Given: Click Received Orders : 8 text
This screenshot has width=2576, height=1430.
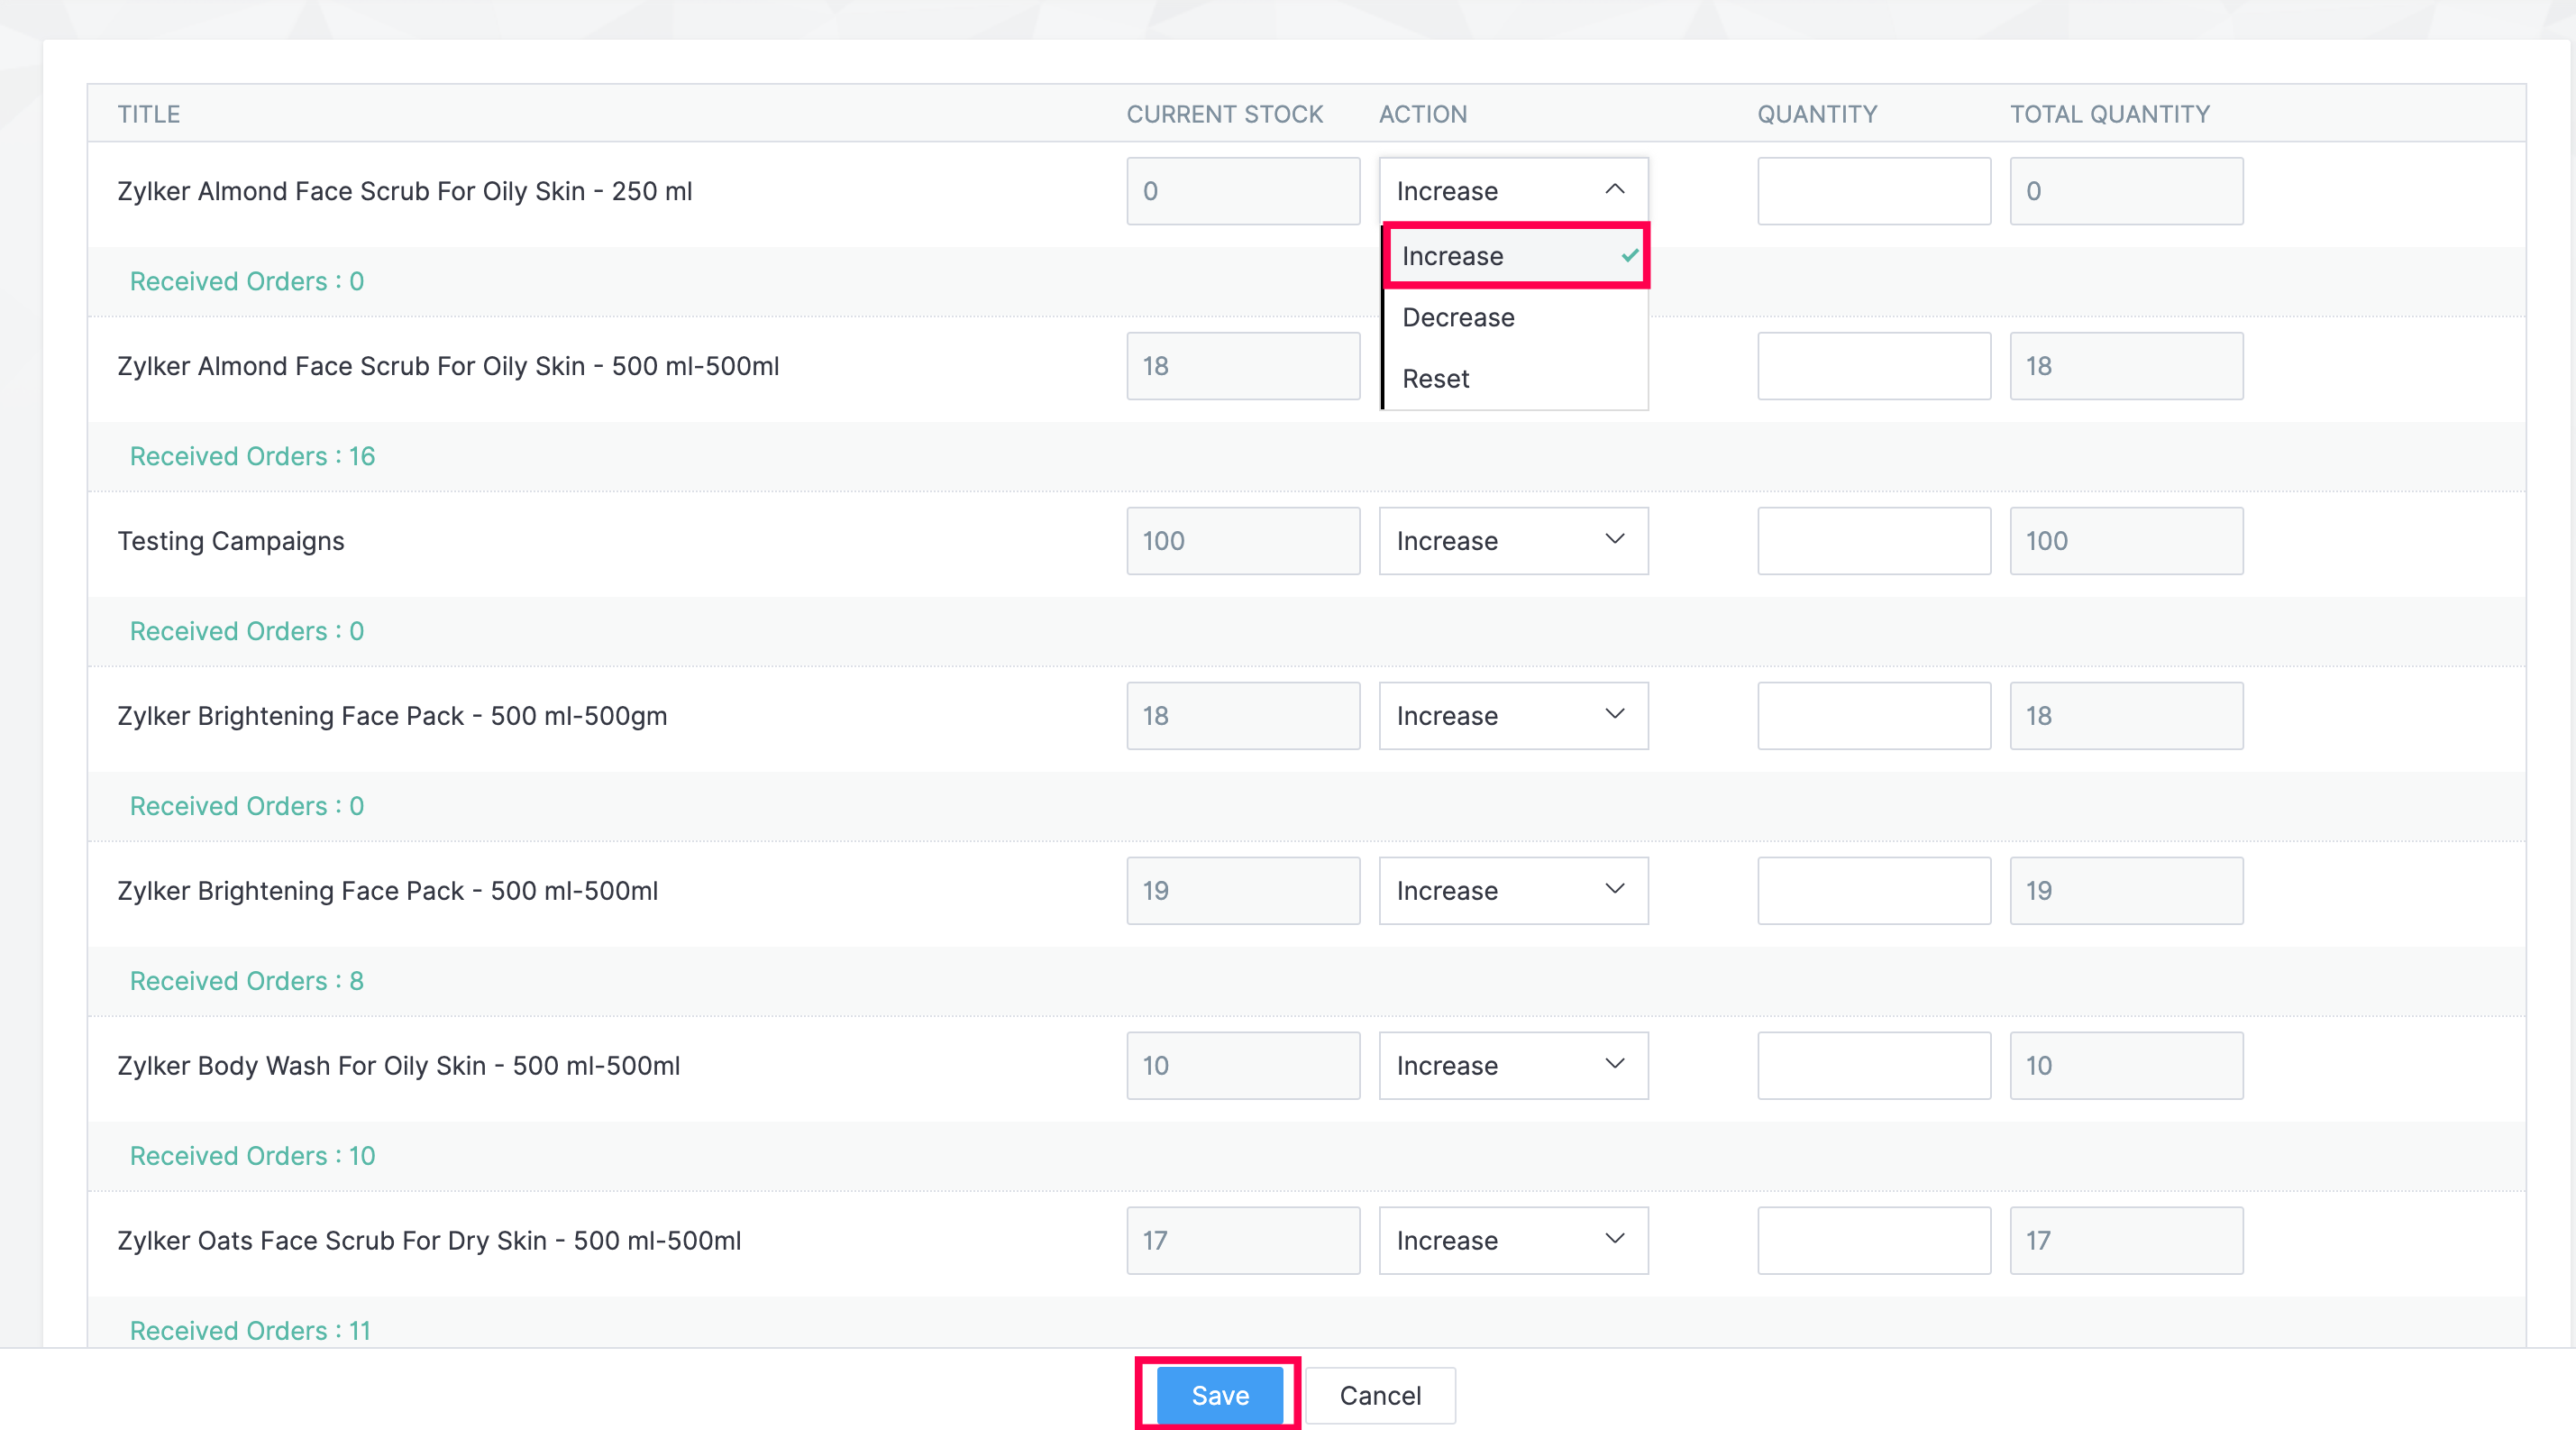Looking at the screenshot, I should click(x=246, y=981).
